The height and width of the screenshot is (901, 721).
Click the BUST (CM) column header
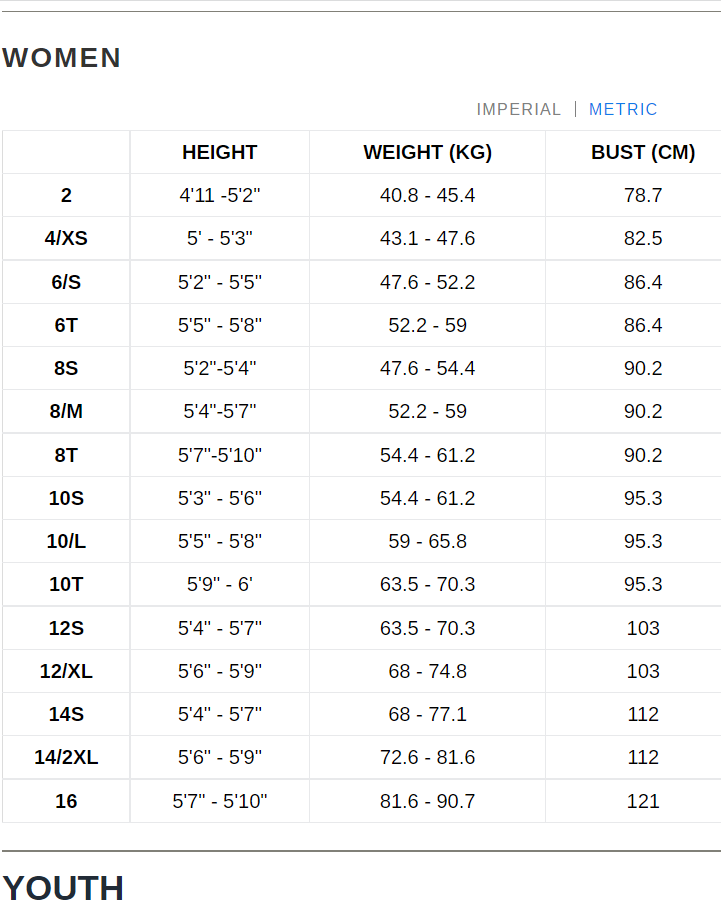642,152
